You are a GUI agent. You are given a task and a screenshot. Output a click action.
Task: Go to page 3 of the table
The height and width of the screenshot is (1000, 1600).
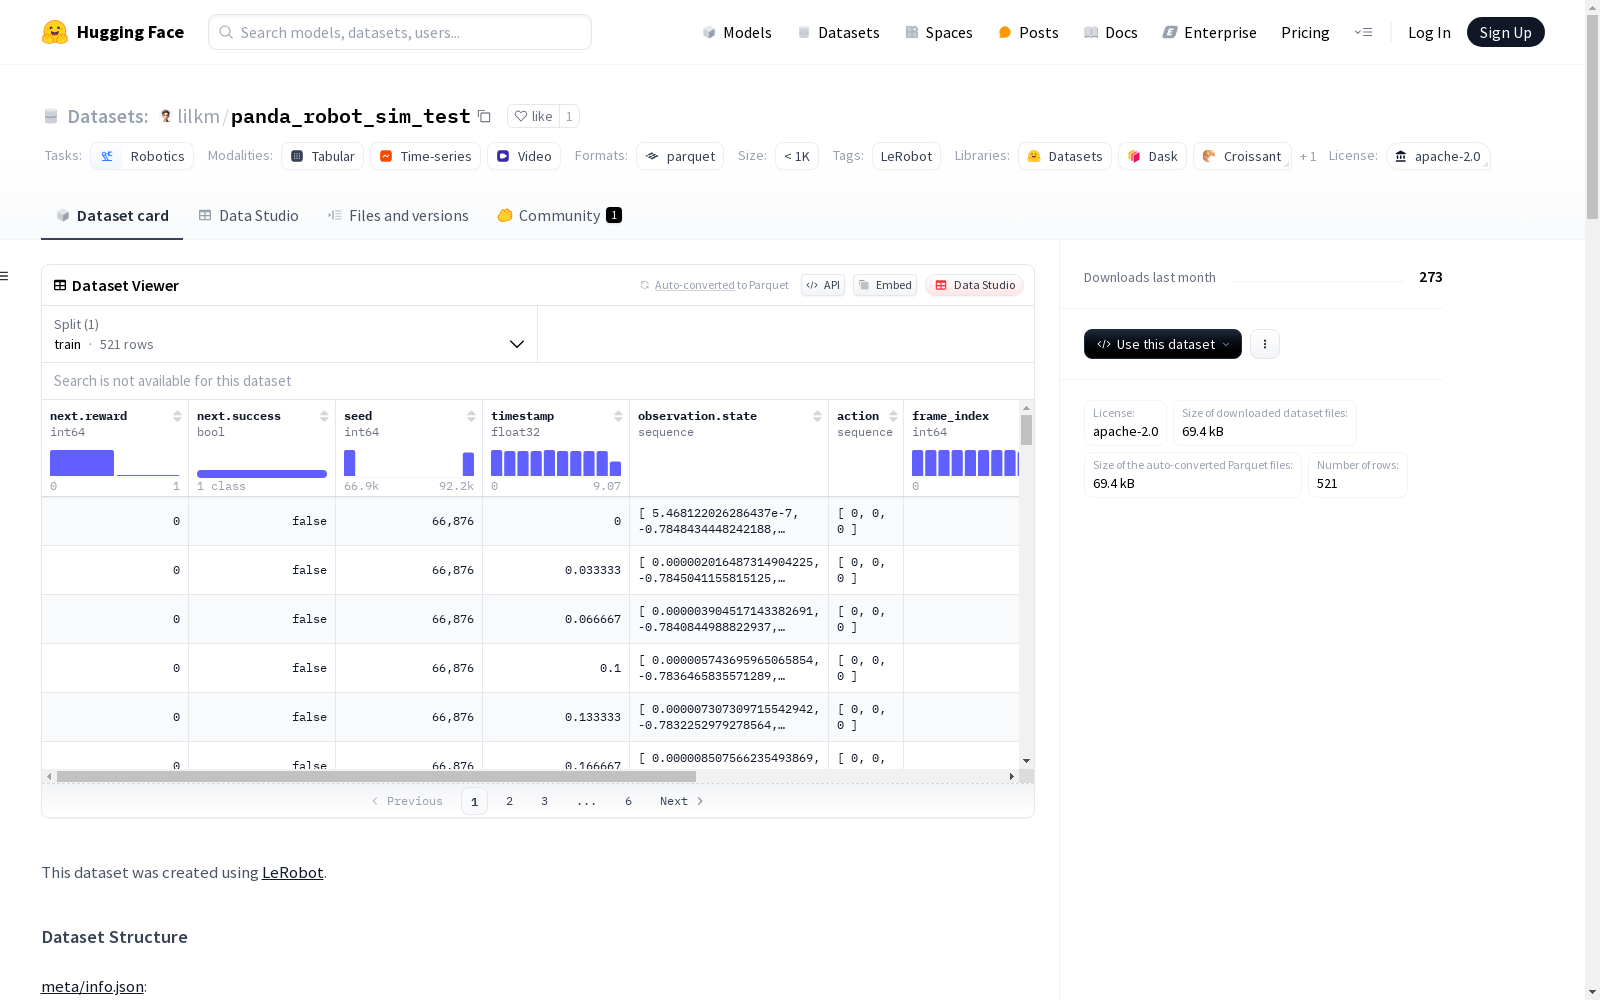coord(545,801)
